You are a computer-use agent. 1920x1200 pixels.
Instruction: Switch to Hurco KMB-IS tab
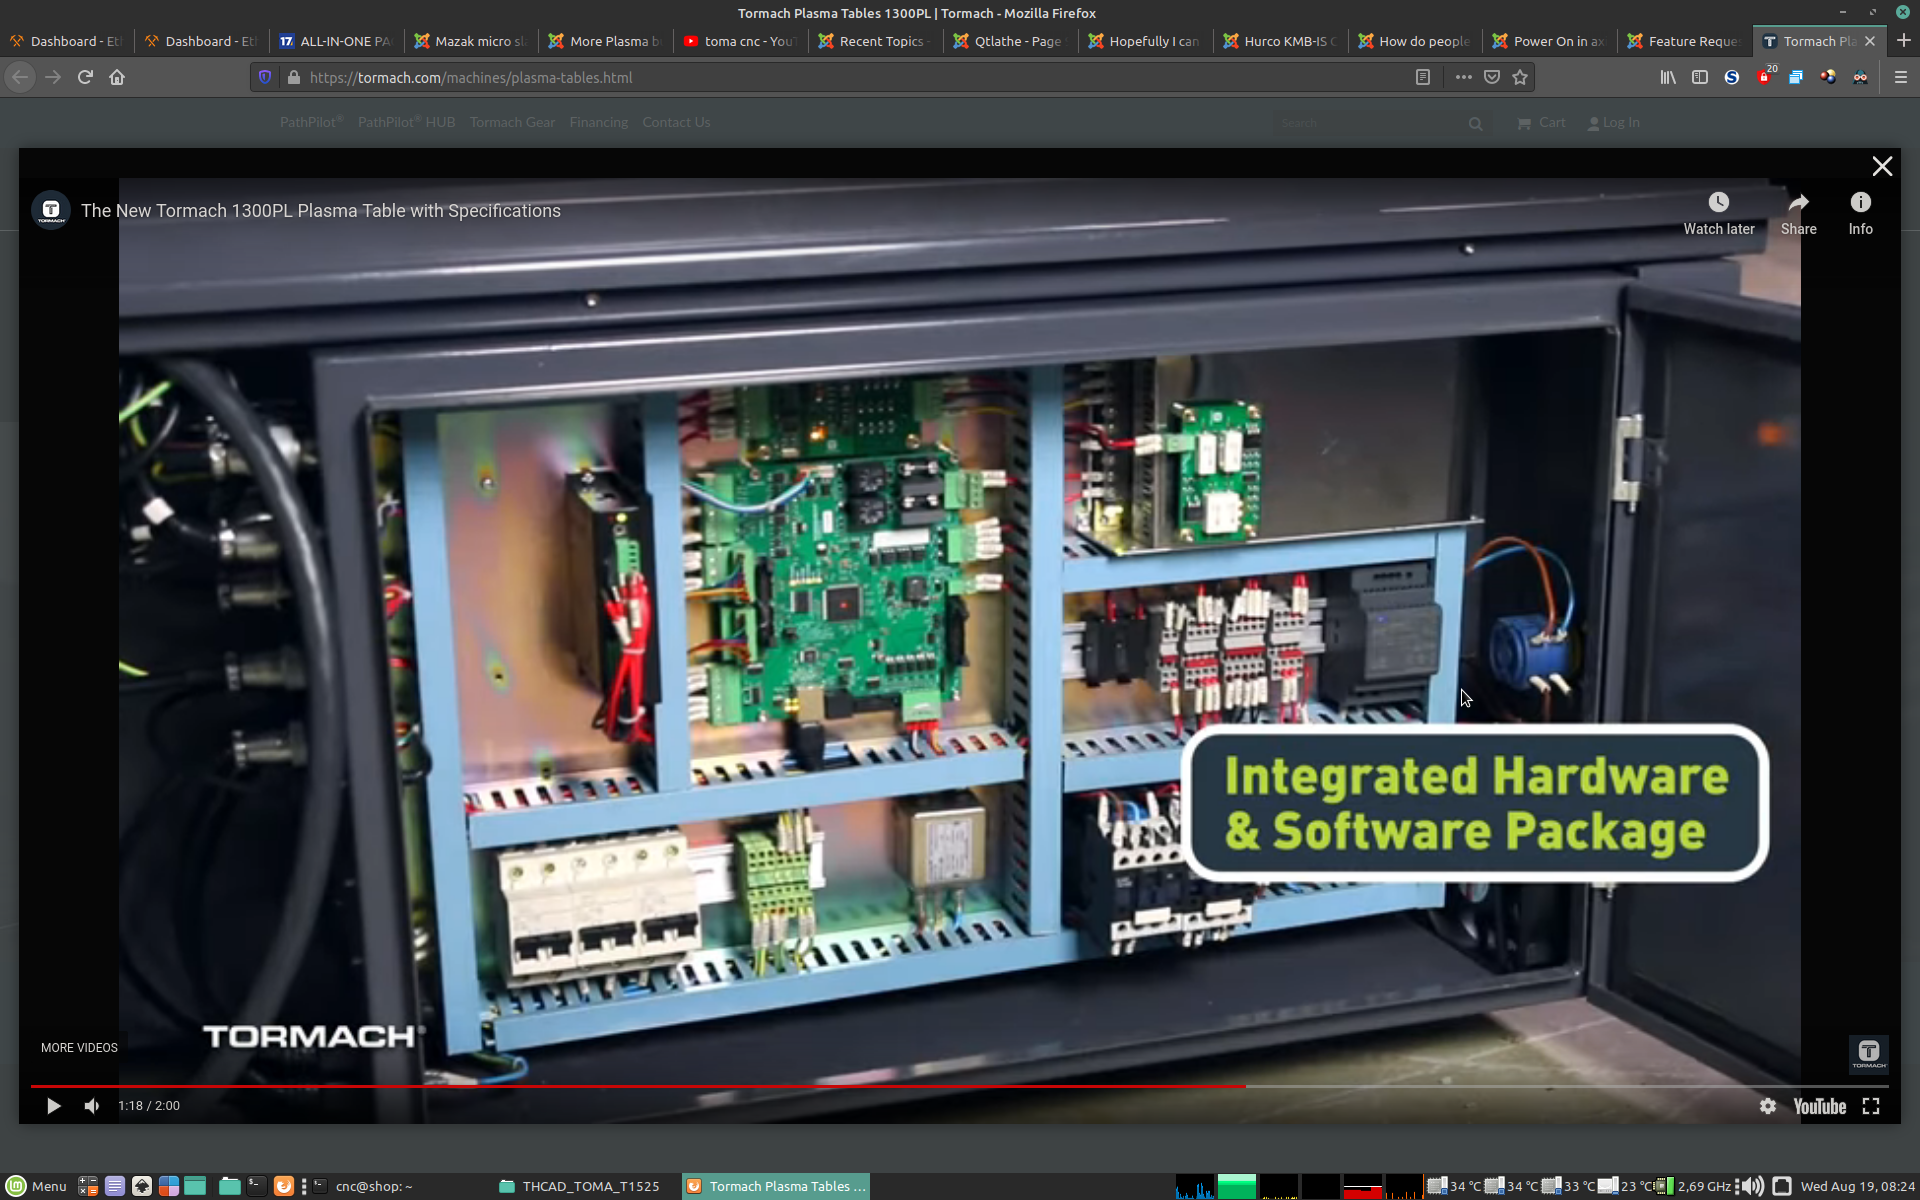[x=1280, y=41]
